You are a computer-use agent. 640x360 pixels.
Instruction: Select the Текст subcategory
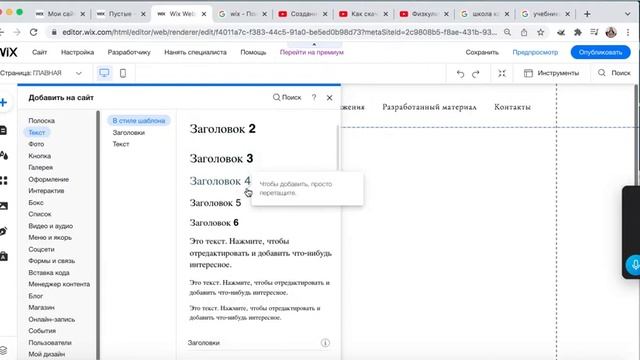coord(121,144)
